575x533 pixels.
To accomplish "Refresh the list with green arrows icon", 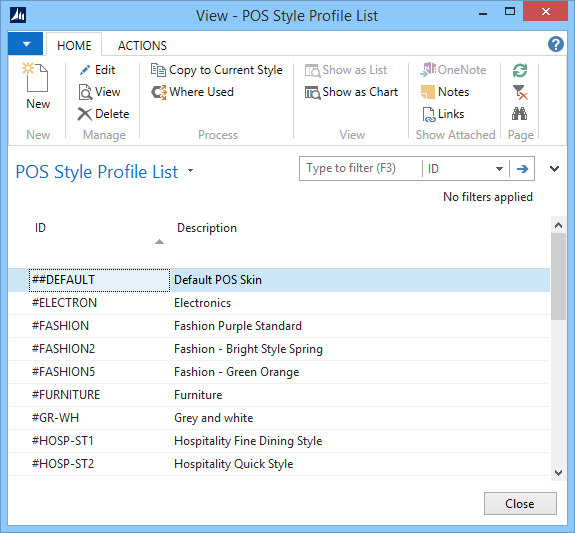I will [x=520, y=70].
